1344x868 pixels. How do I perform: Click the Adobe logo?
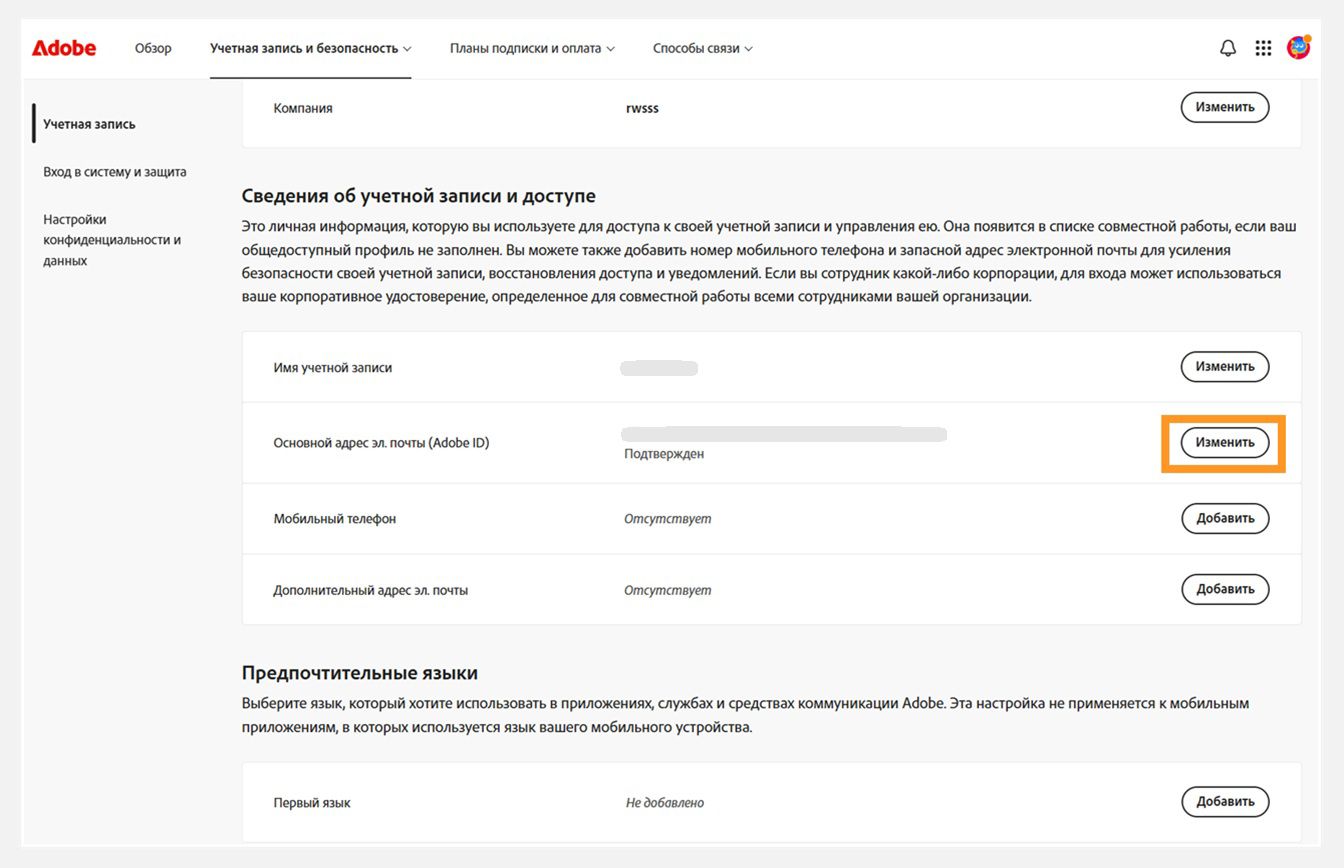(64, 48)
